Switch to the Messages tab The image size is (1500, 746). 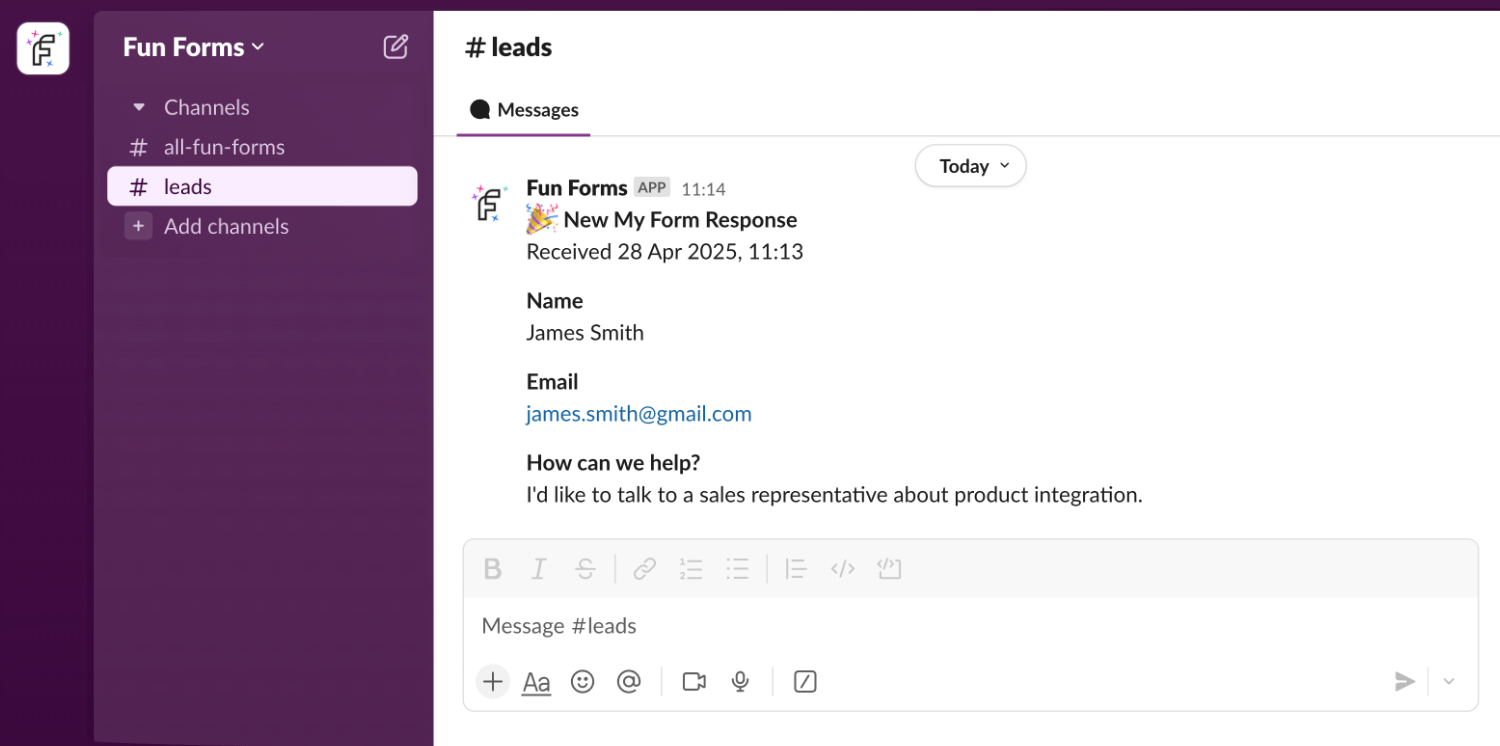click(524, 110)
